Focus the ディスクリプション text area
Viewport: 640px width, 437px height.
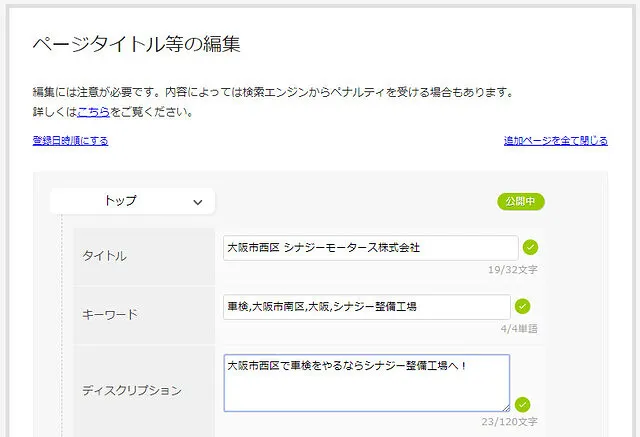click(x=367, y=383)
